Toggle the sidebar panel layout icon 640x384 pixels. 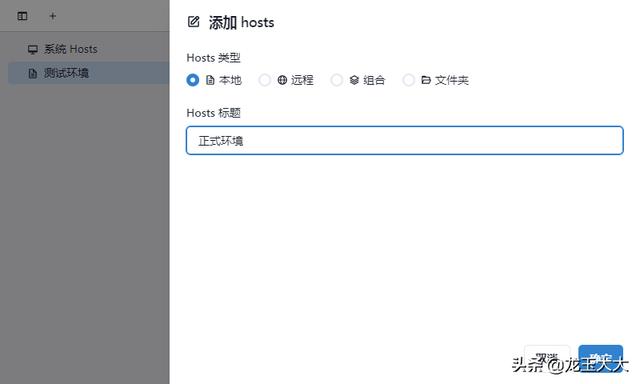click(x=22, y=16)
